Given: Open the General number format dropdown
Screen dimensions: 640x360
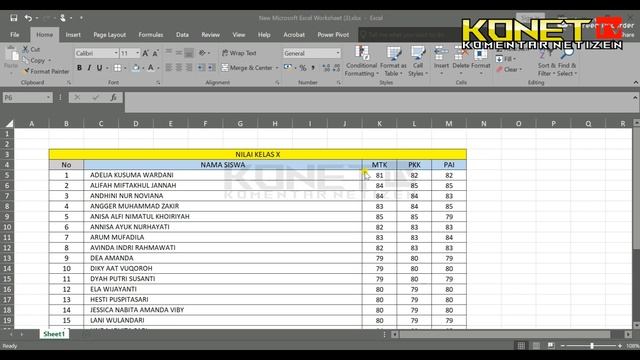Looking at the screenshot, I should tap(338, 53).
